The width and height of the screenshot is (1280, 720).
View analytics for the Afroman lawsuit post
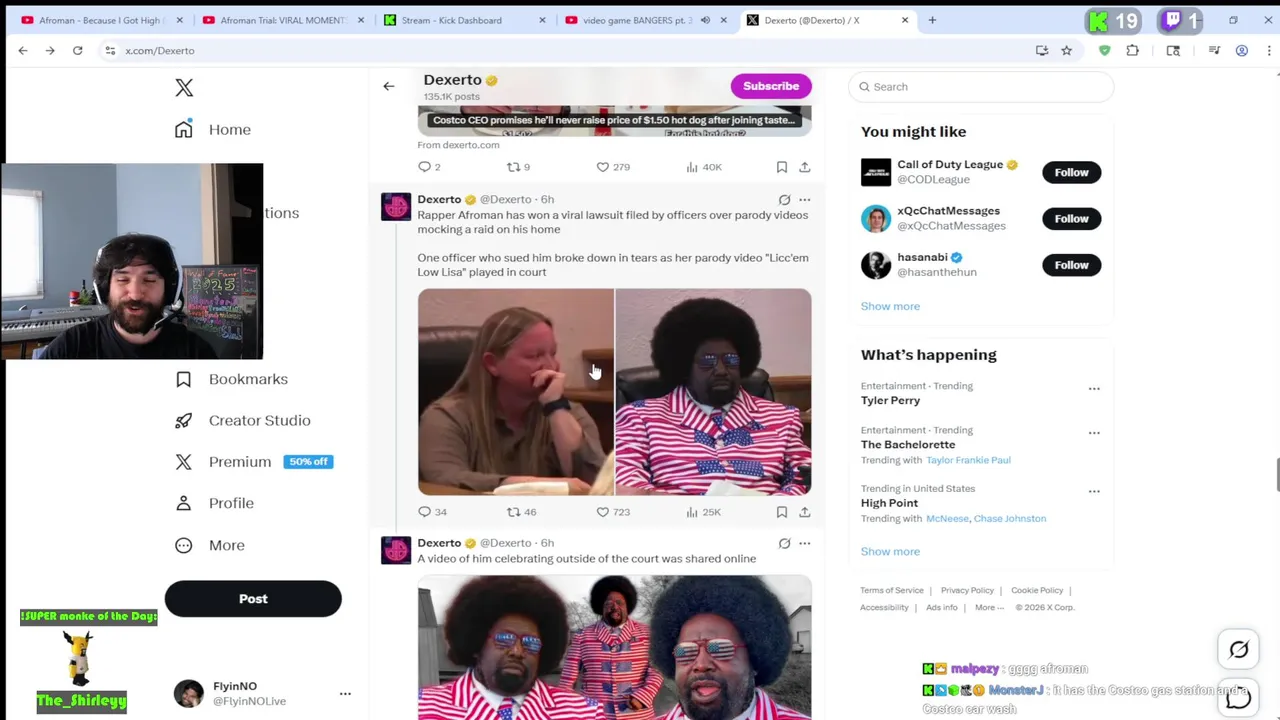click(703, 512)
